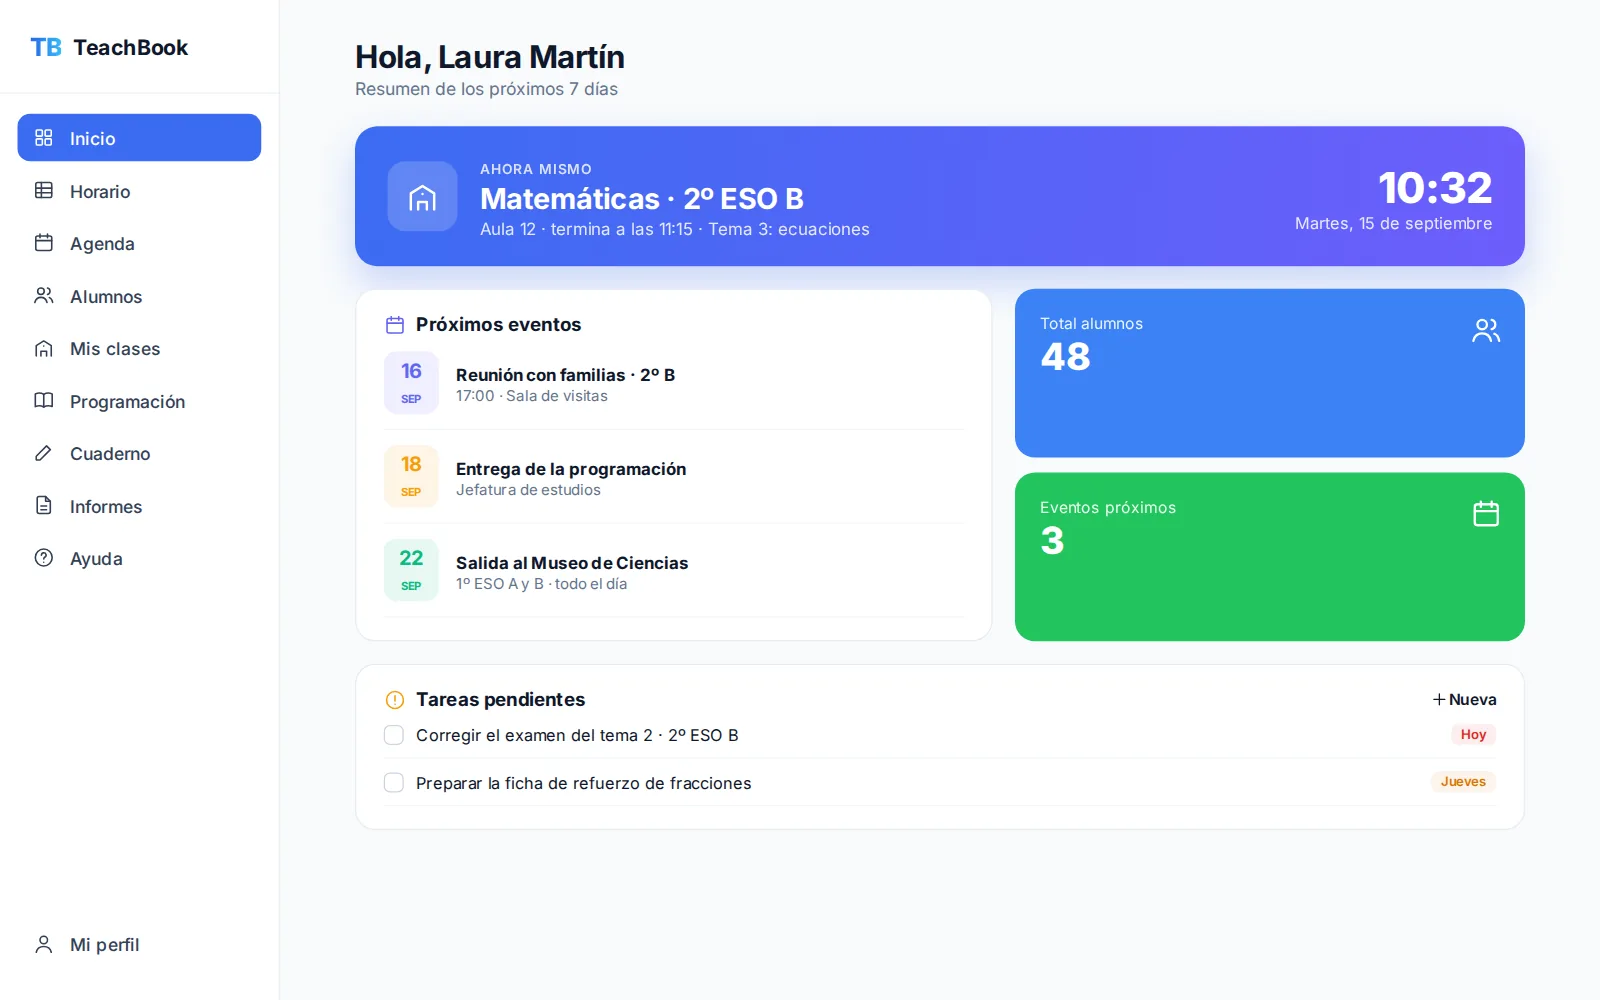This screenshot has height=1000, width=1600.
Task: Click the 10:32 clock in the banner
Action: pyautogui.click(x=1435, y=187)
